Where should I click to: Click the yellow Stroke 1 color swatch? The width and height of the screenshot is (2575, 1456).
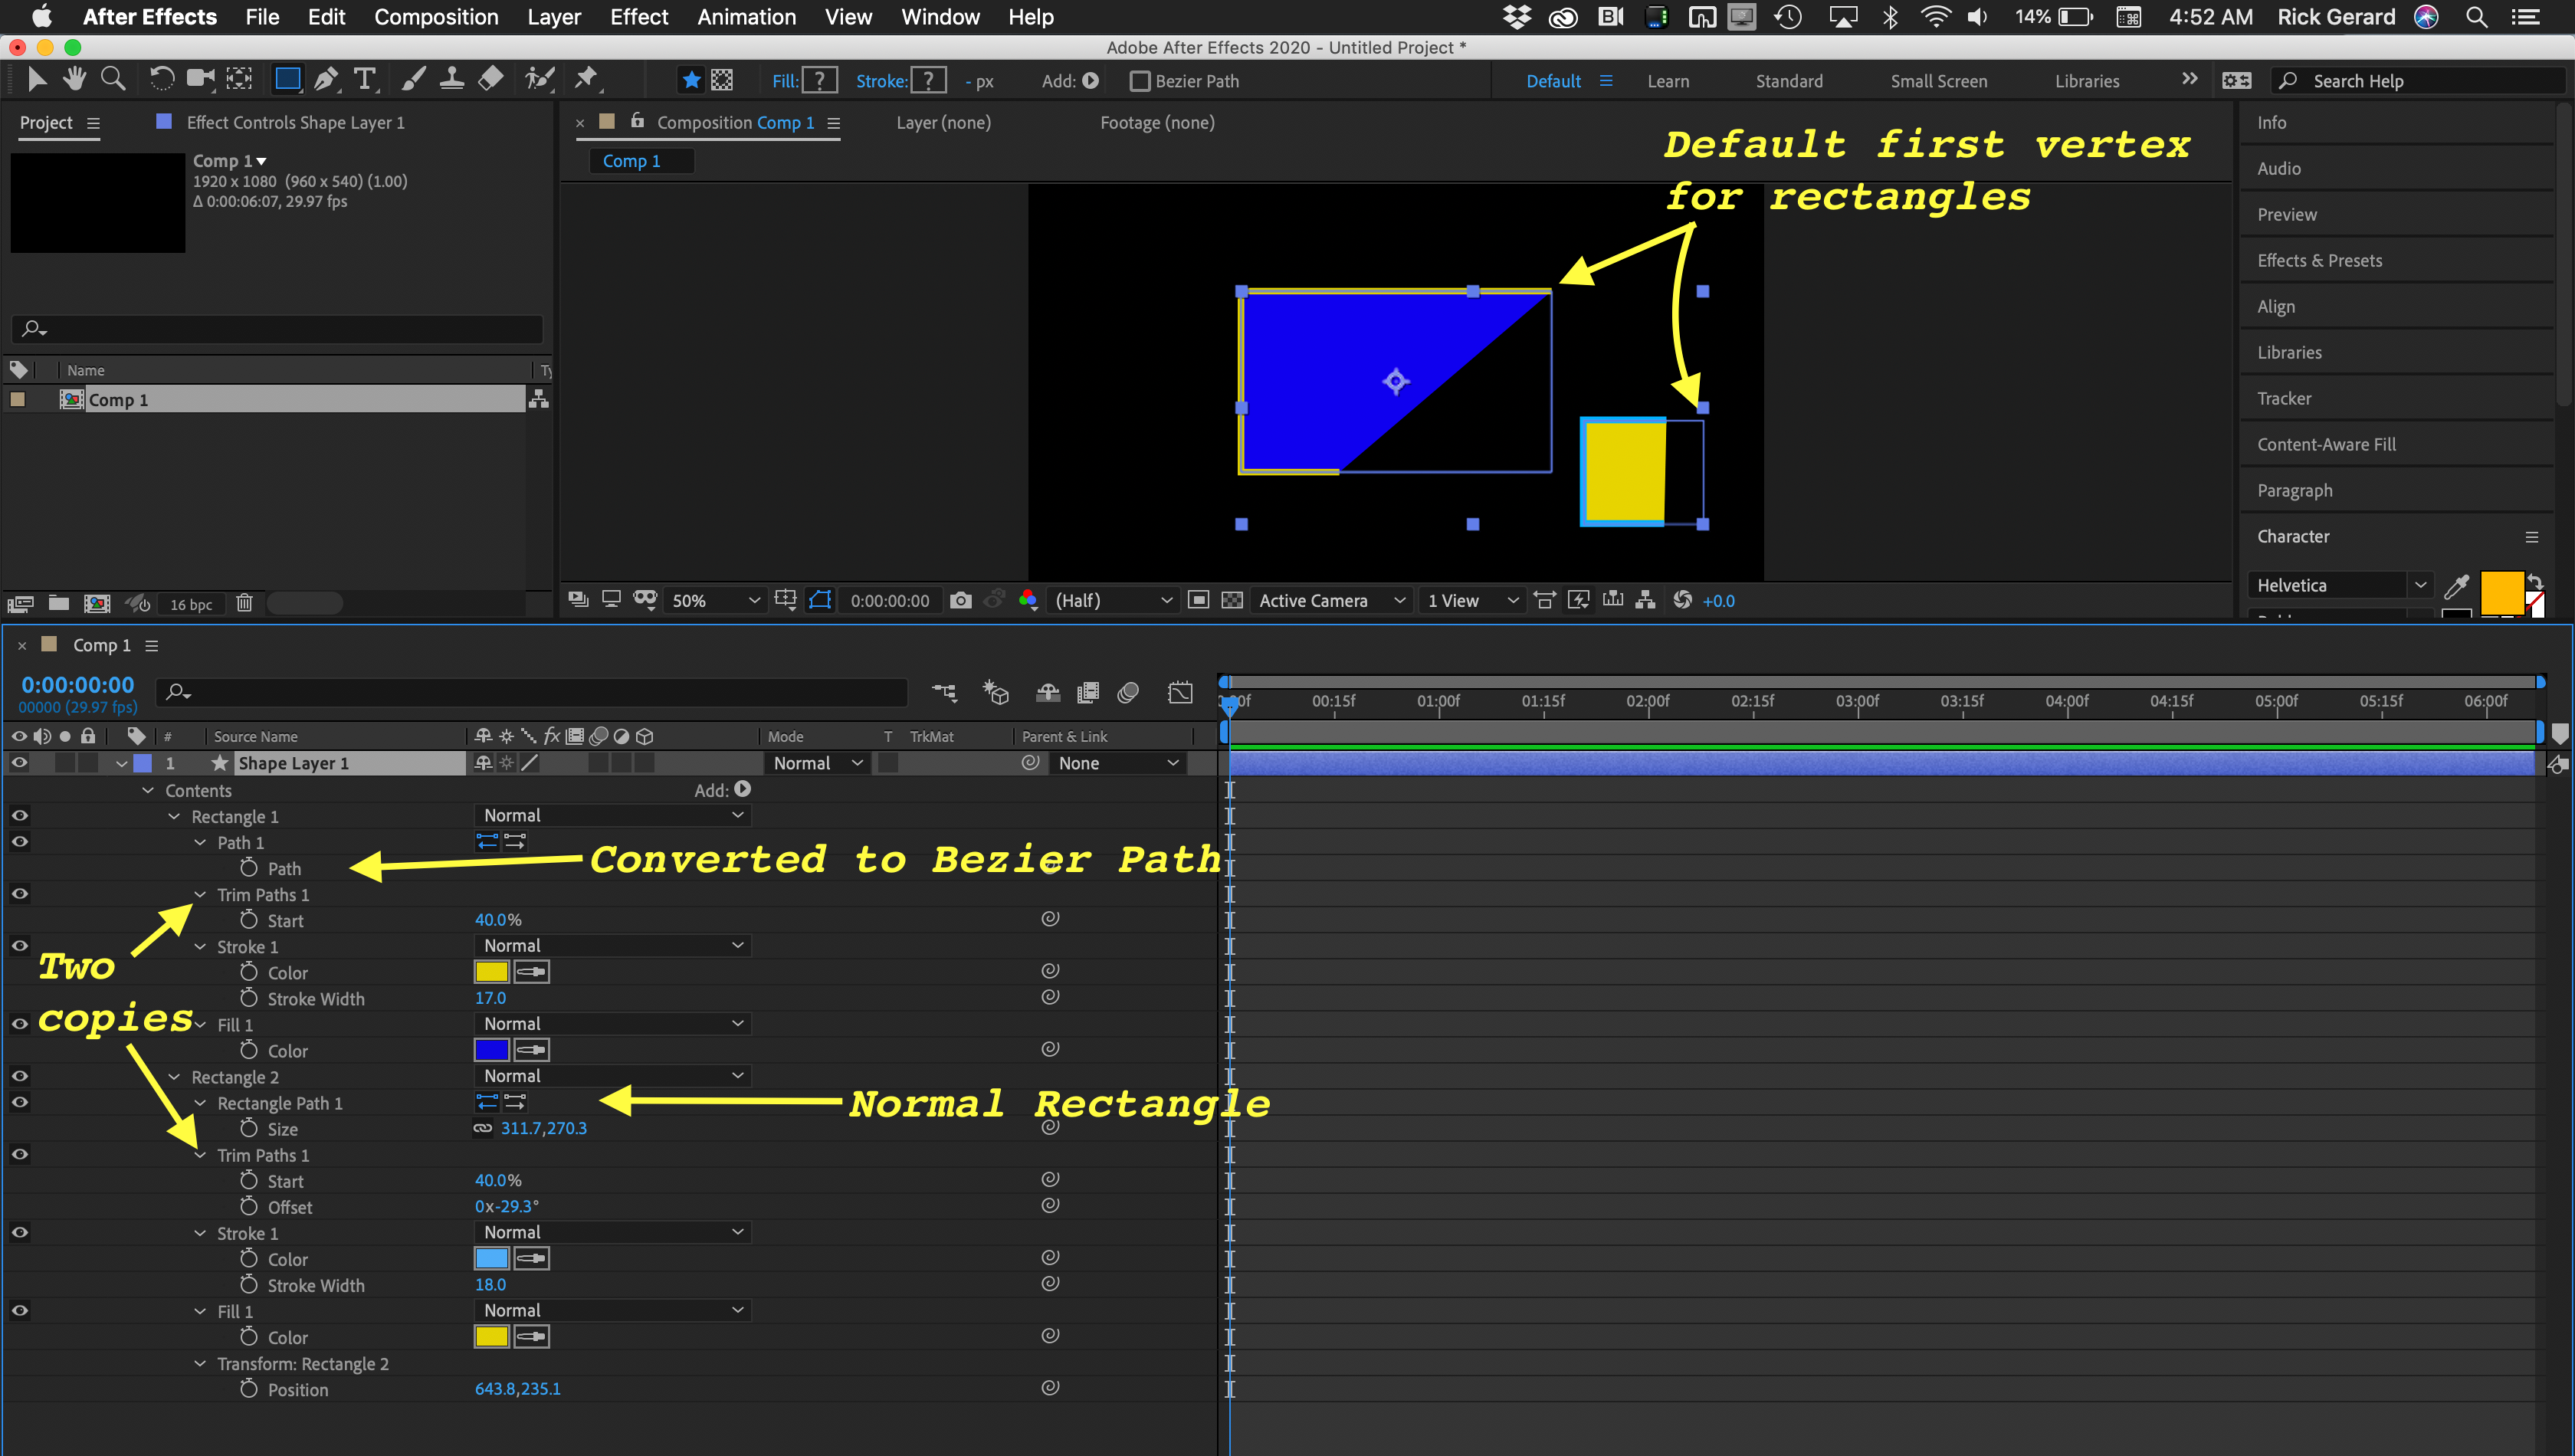click(x=491, y=971)
